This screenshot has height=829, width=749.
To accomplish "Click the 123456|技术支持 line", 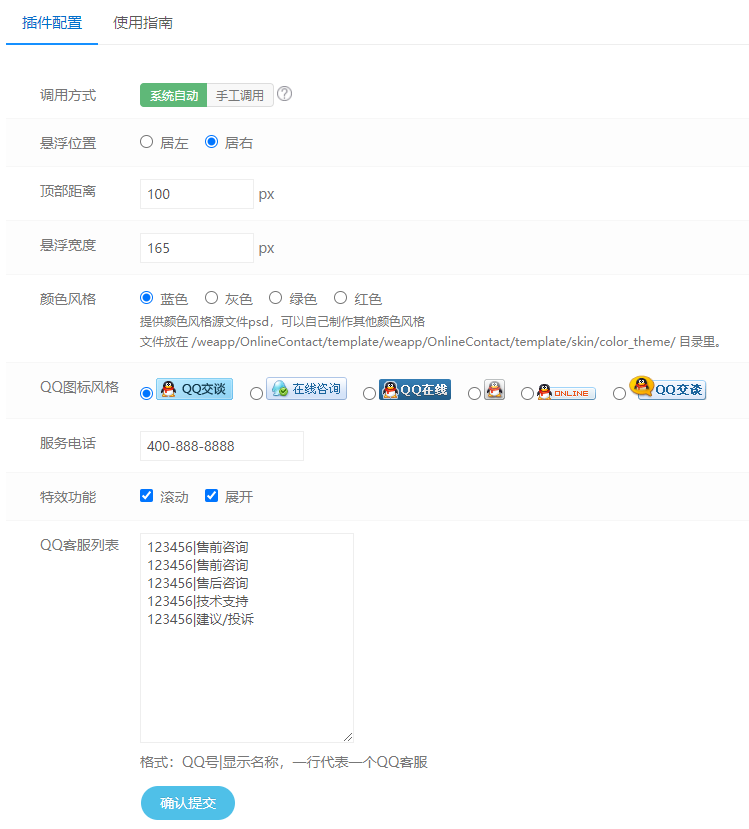I will click(198, 601).
